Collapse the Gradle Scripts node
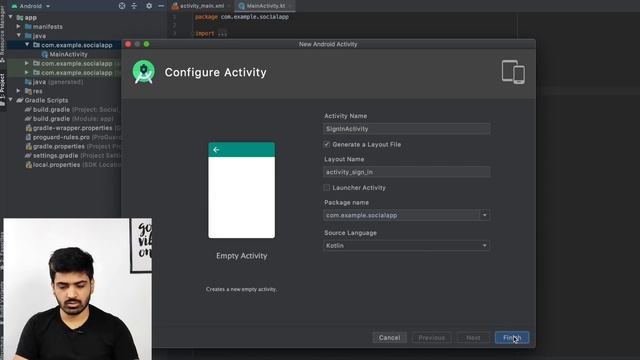The height and width of the screenshot is (360, 640). tap(11, 100)
